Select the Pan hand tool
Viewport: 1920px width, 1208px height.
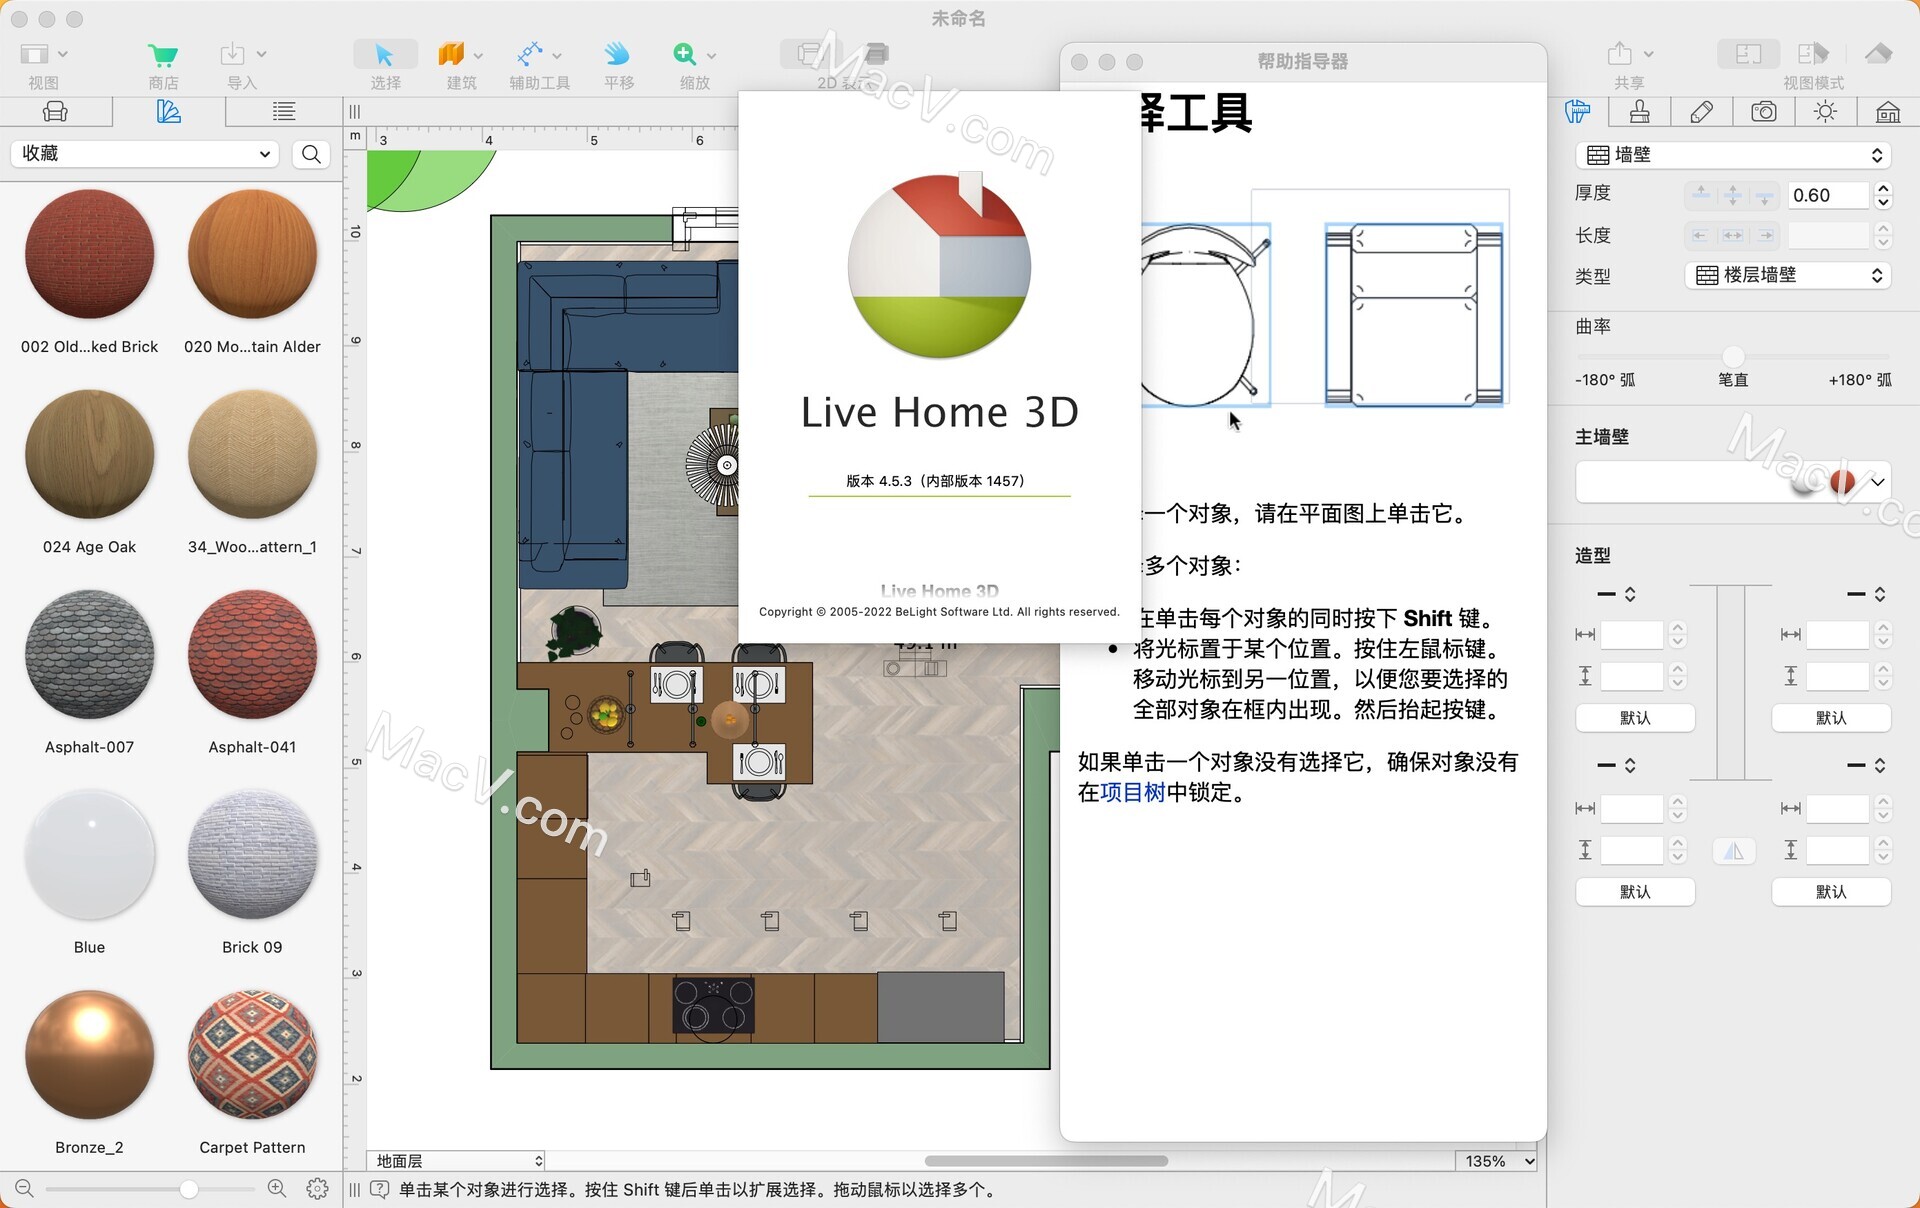click(617, 54)
